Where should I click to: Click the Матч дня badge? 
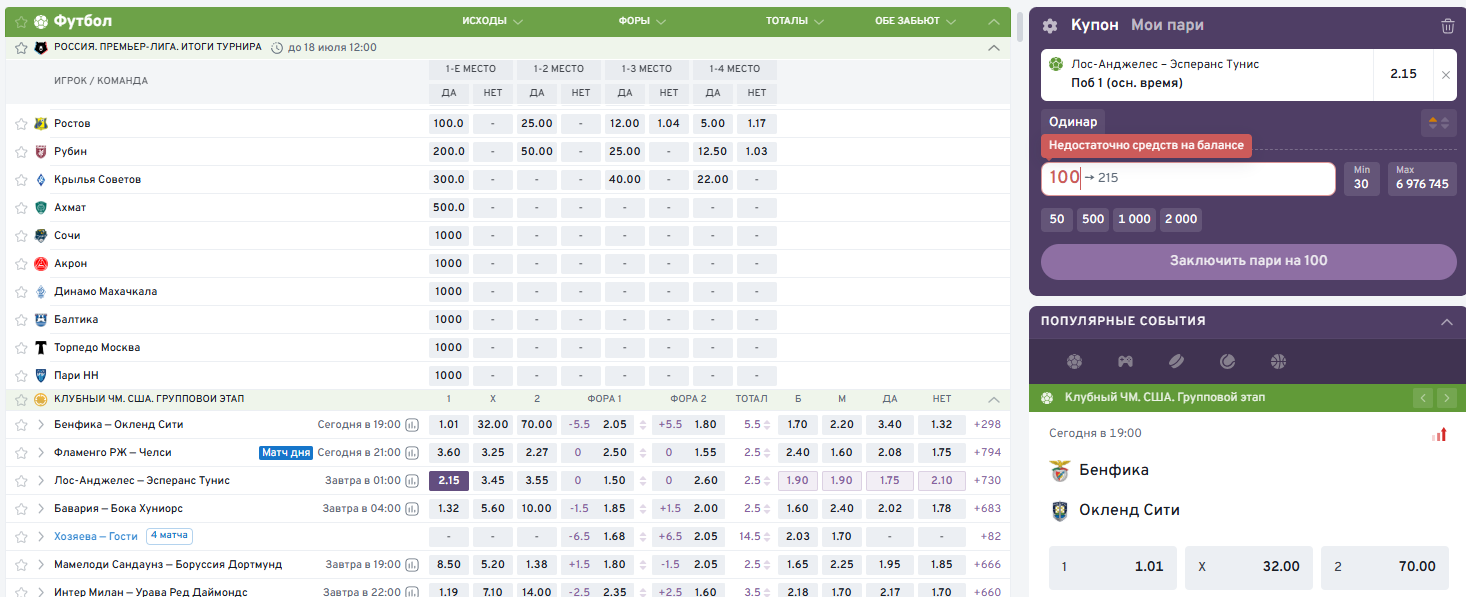click(286, 453)
